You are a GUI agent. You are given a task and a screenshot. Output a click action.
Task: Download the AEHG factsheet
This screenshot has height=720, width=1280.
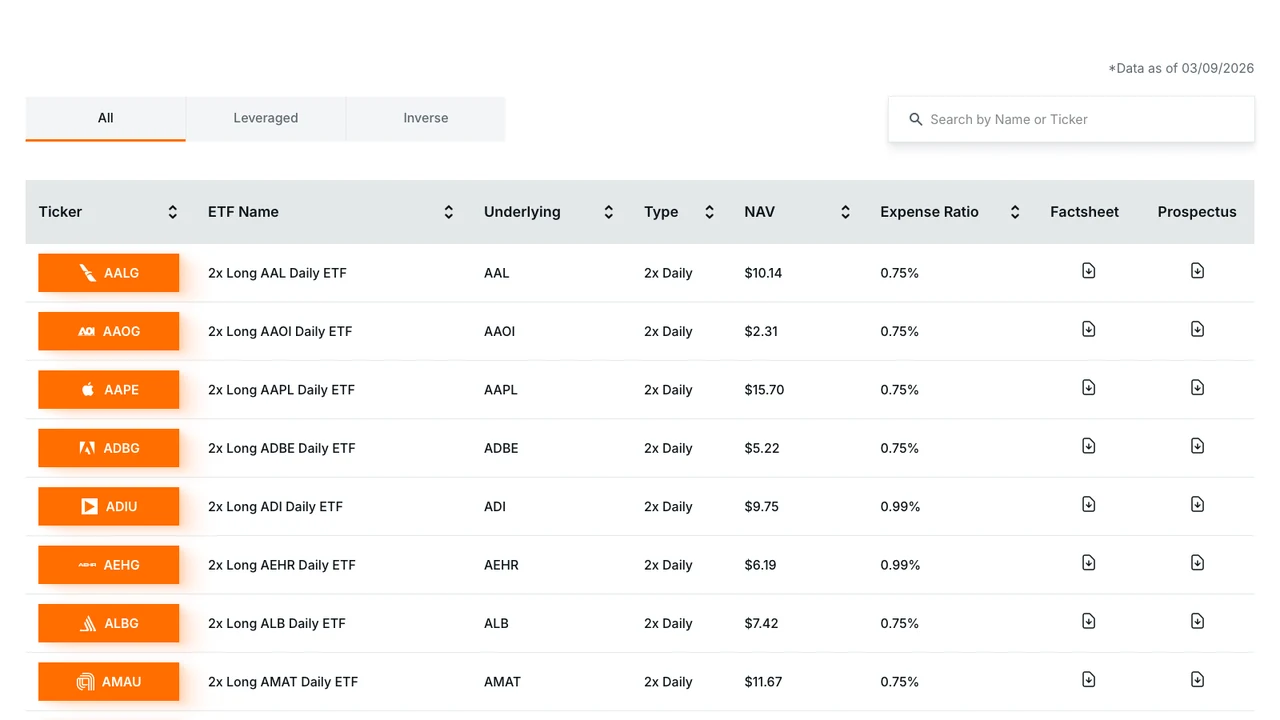(x=1088, y=563)
